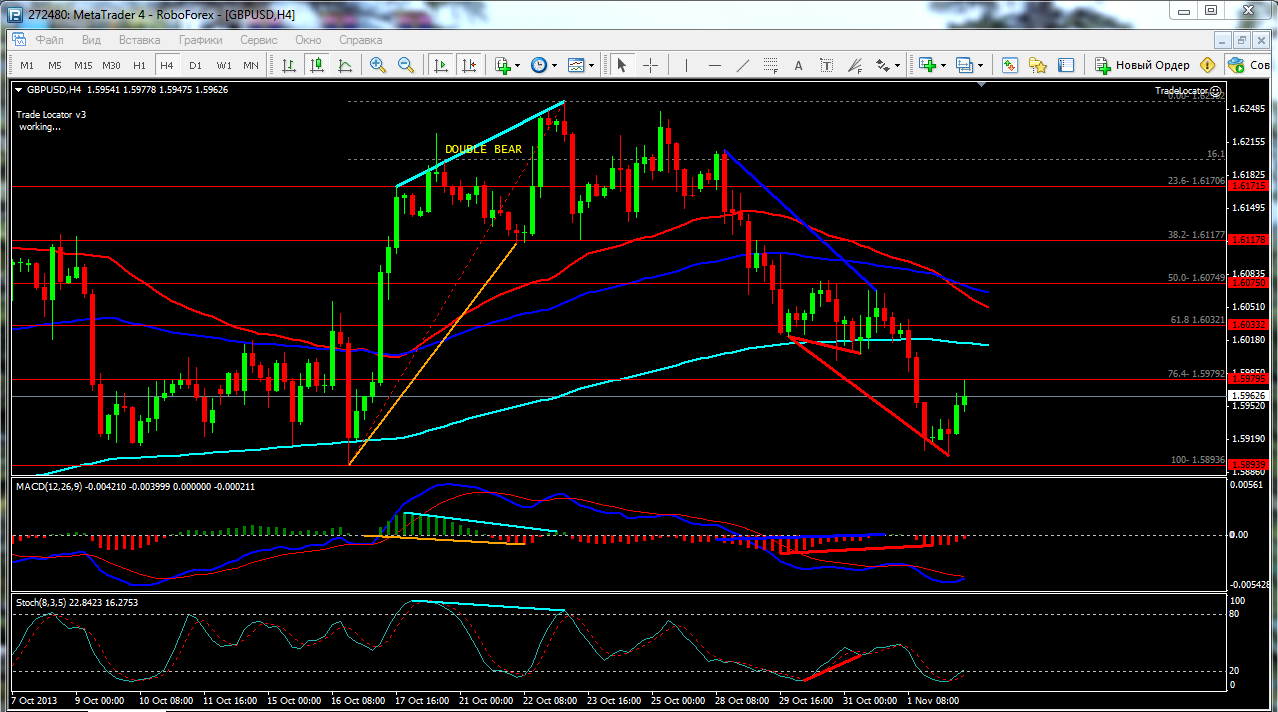Toggle chart auto scroll
Viewport: 1278px width, 712px height.
pos(440,65)
